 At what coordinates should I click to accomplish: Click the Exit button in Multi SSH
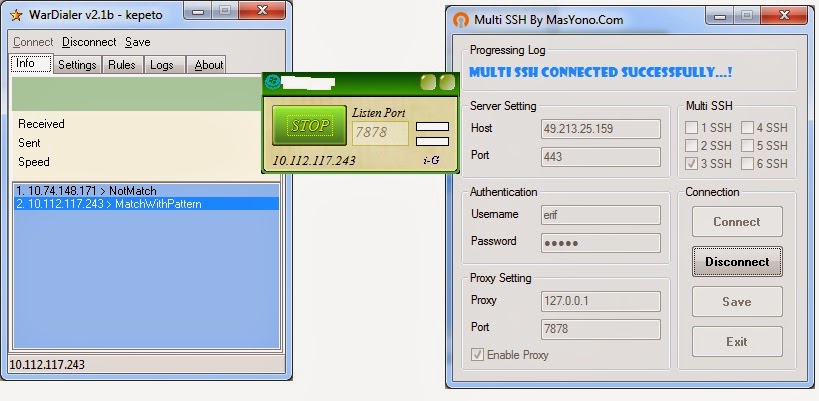click(737, 341)
